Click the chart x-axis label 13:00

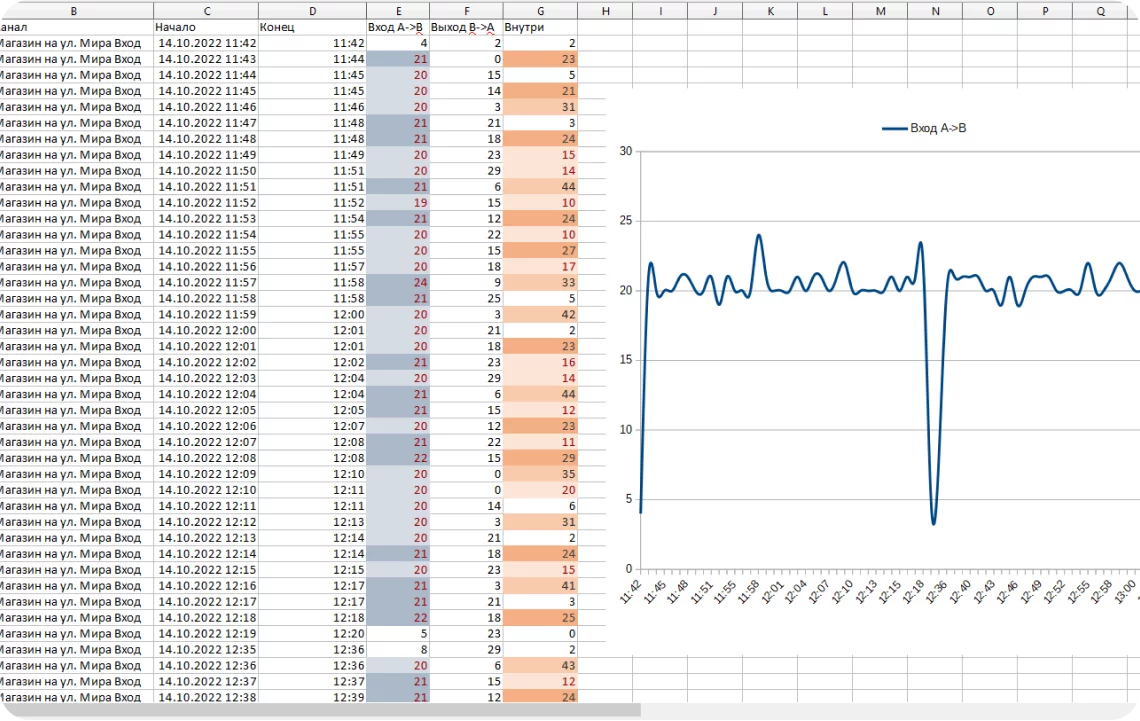1125,592
